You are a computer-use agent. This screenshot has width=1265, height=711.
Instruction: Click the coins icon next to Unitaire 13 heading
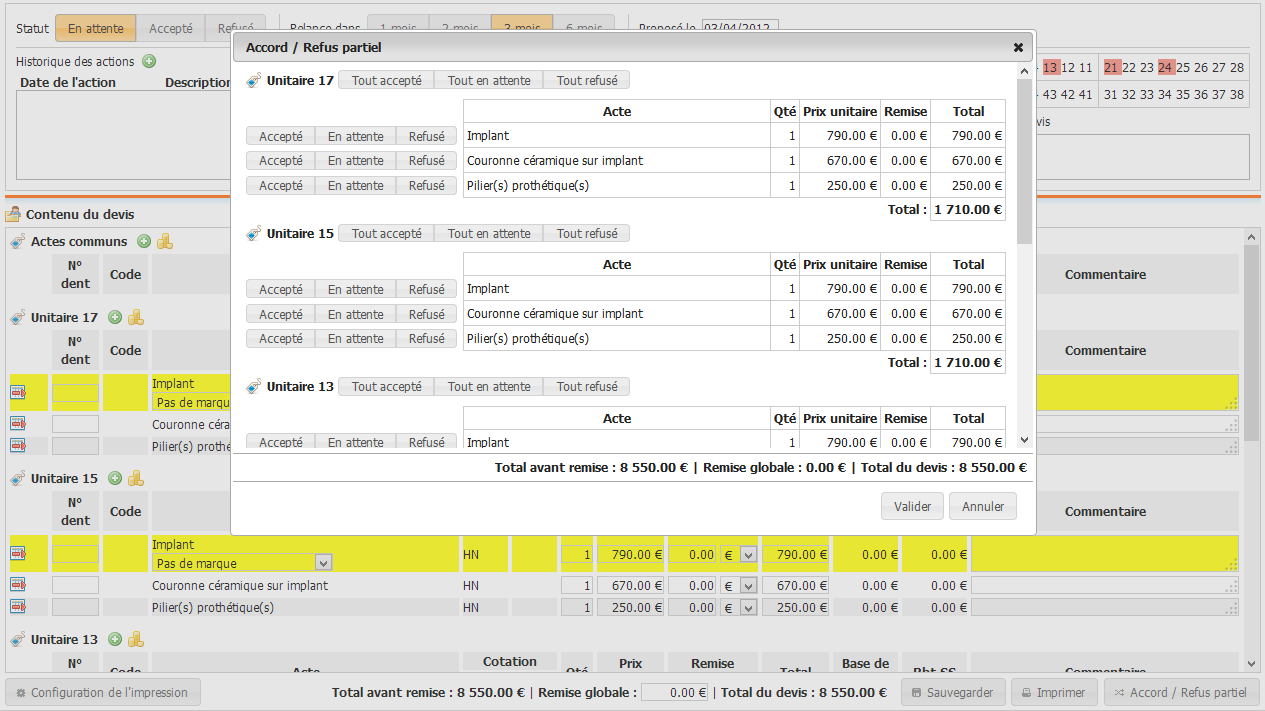(136, 639)
